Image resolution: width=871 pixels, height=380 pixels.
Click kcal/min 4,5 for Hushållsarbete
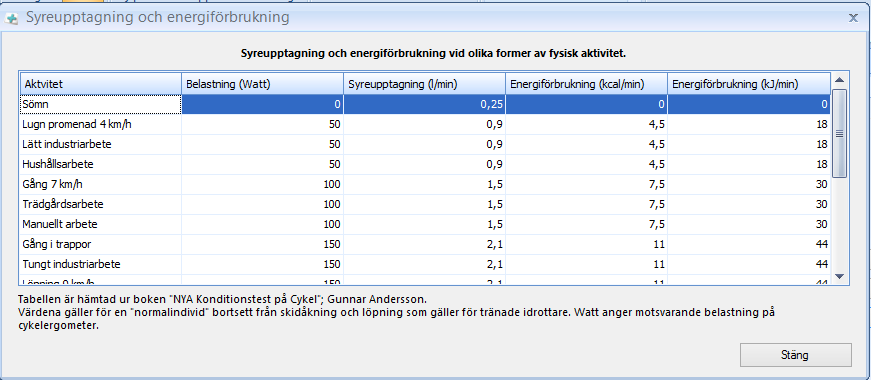coord(587,164)
